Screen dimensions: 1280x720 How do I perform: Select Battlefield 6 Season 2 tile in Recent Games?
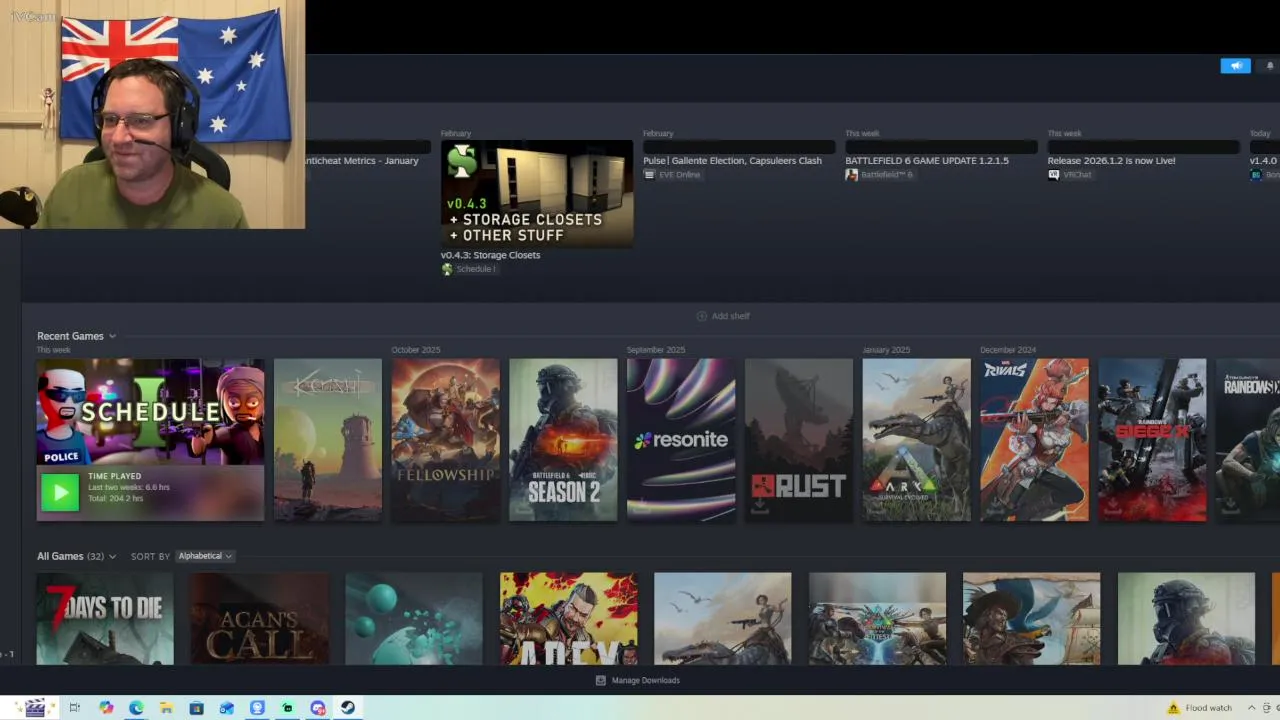[563, 440]
